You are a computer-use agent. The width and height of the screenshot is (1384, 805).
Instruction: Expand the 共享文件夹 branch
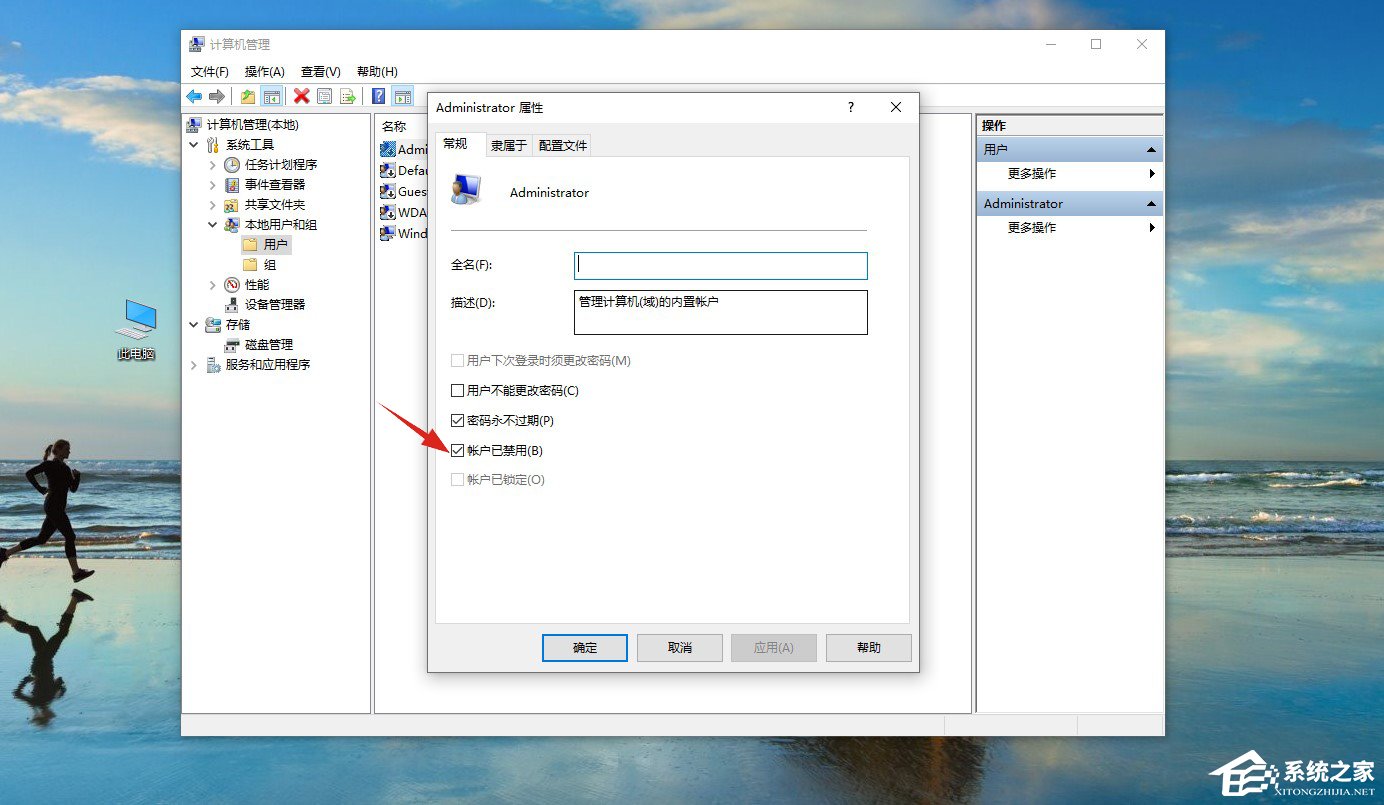213,205
